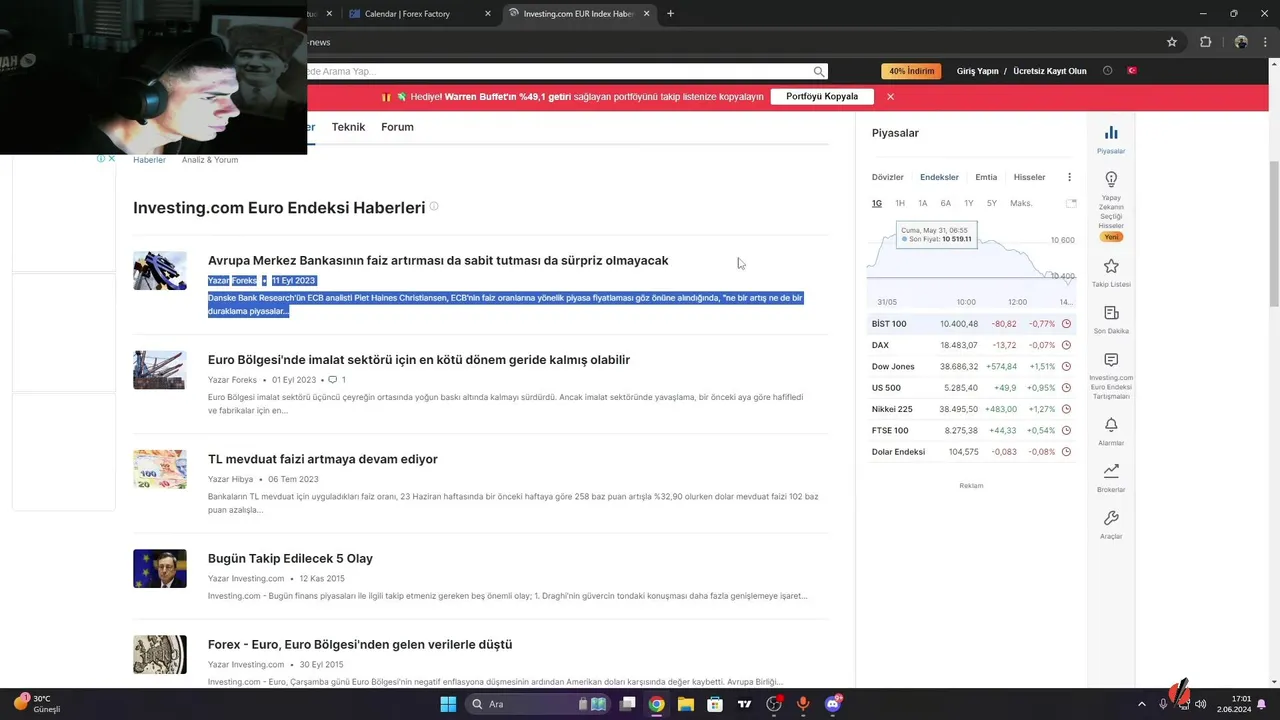The height and width of the screenshot is (720, 1280).
Task: Close the red Warren Buffet promo banner
Action: [x=890, y=97]
